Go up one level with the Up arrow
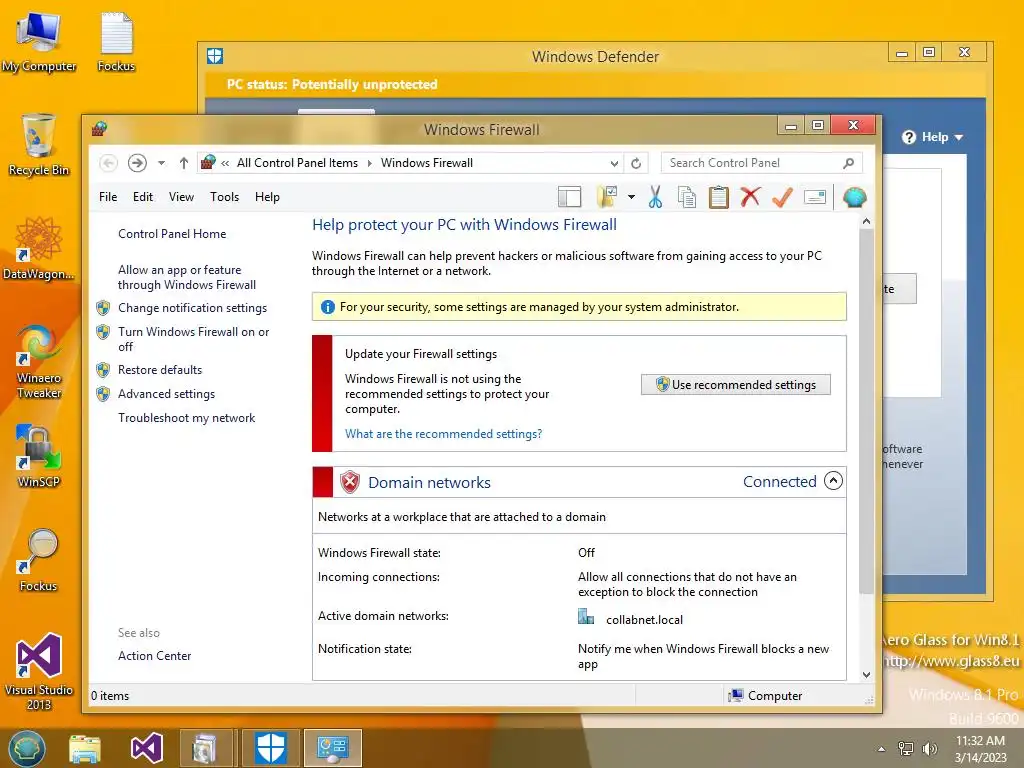Screen dimensions: 1024x768 click(x=184, y=163)
